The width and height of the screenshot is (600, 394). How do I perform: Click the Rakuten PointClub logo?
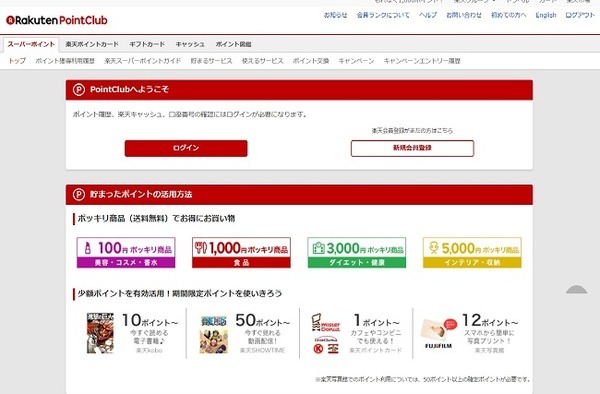57,20
